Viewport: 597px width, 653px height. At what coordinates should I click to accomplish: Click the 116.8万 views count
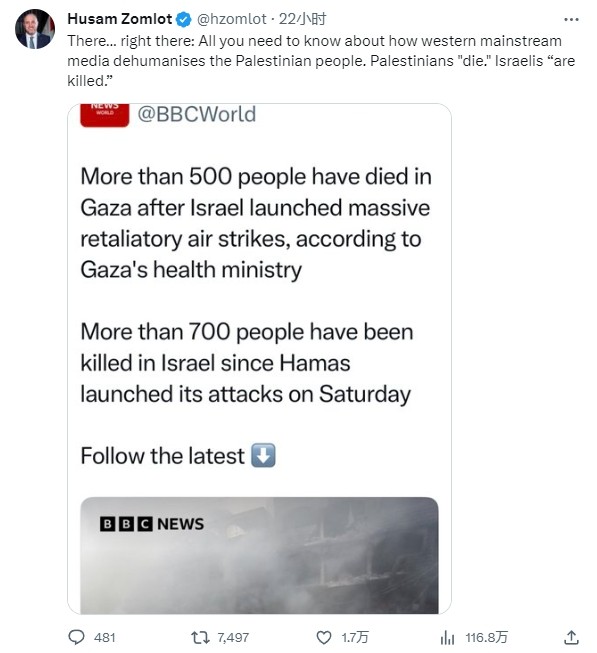[487, 637]
